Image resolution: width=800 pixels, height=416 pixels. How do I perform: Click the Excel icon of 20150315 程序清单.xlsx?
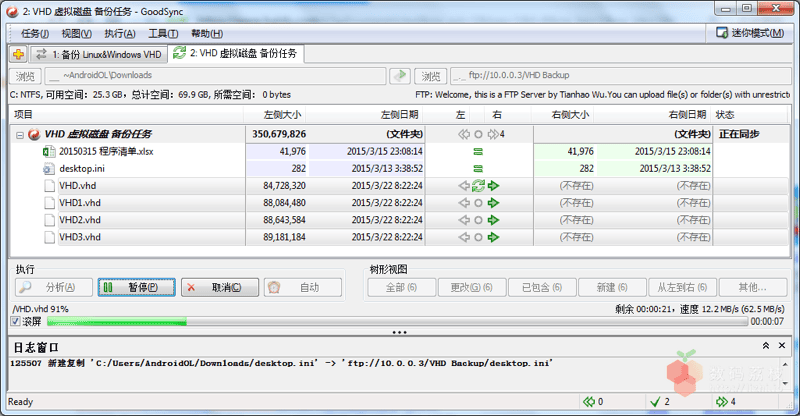[49, 152]
